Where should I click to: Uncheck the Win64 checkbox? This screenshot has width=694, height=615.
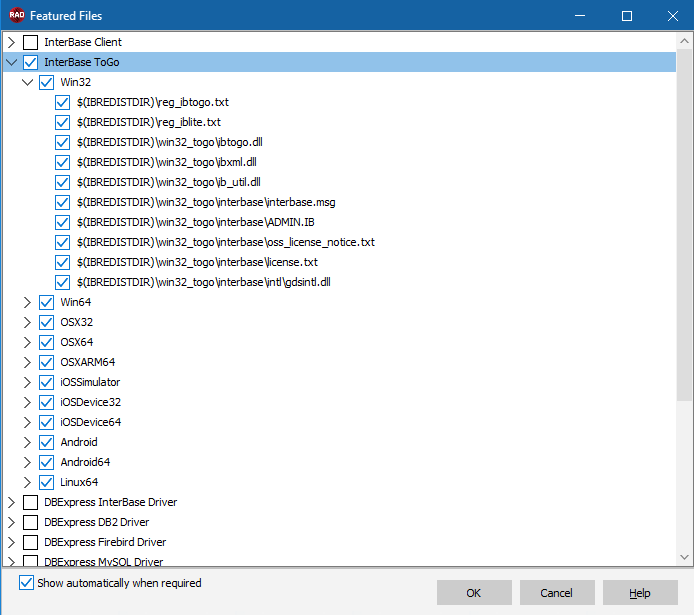46,302
